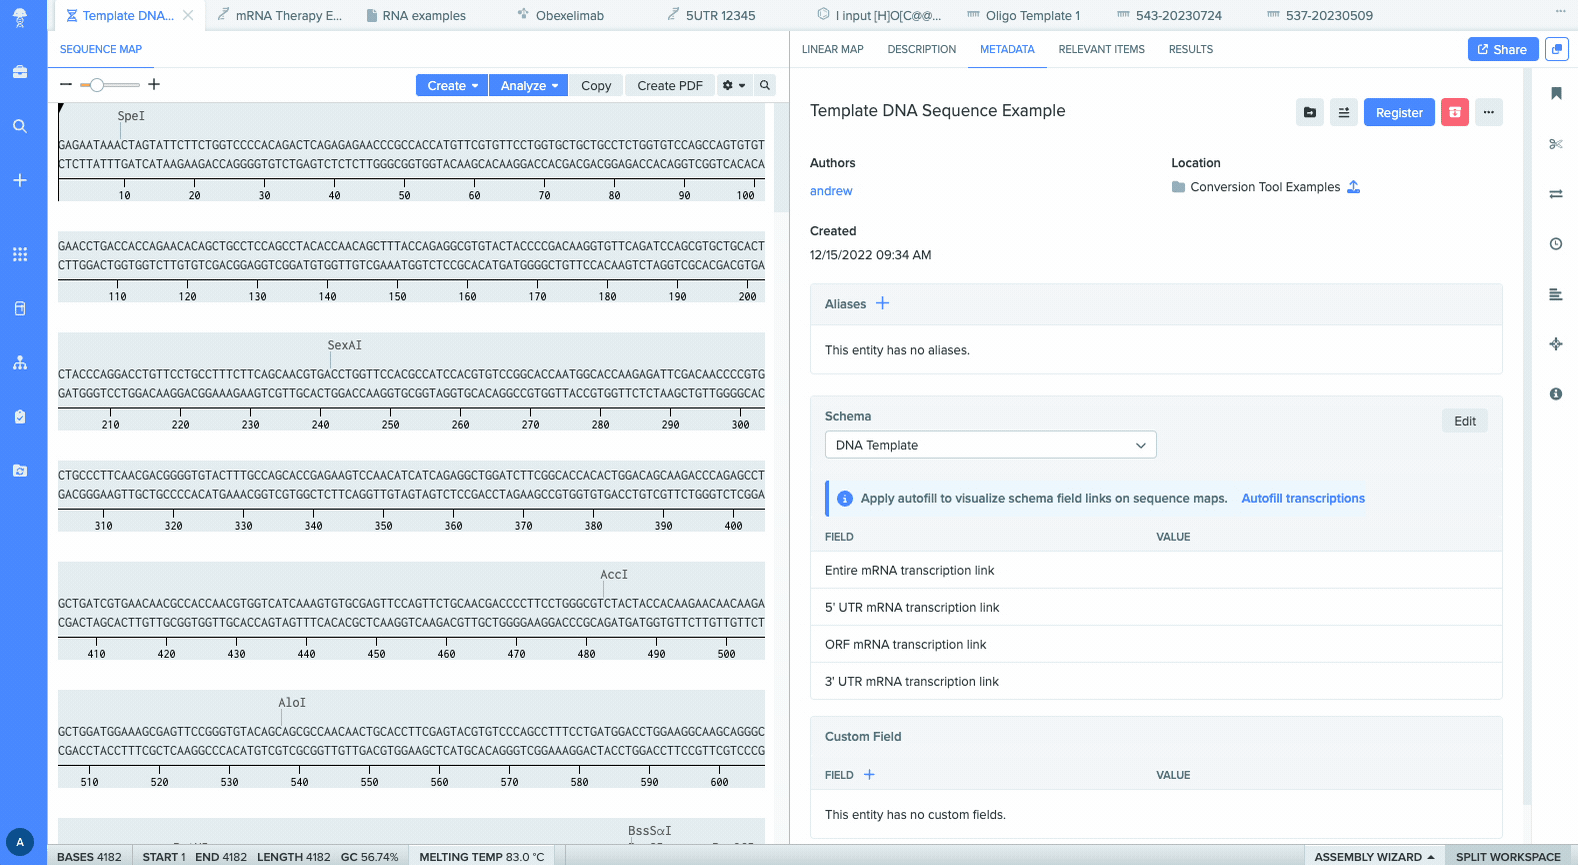Open the workflows hierarchy icon in sidebar

pos(20,363)
